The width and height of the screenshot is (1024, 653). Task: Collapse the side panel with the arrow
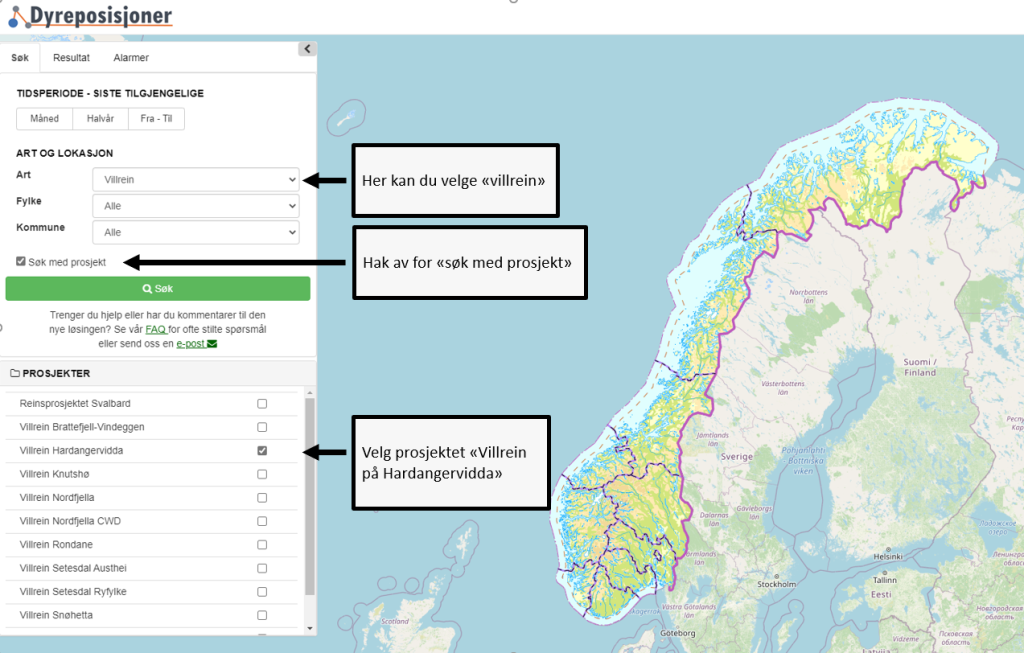[307, 49]
